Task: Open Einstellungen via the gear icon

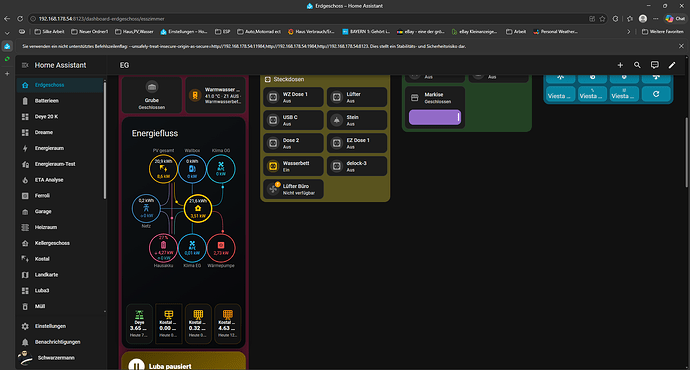Action: tap(25, 326)
